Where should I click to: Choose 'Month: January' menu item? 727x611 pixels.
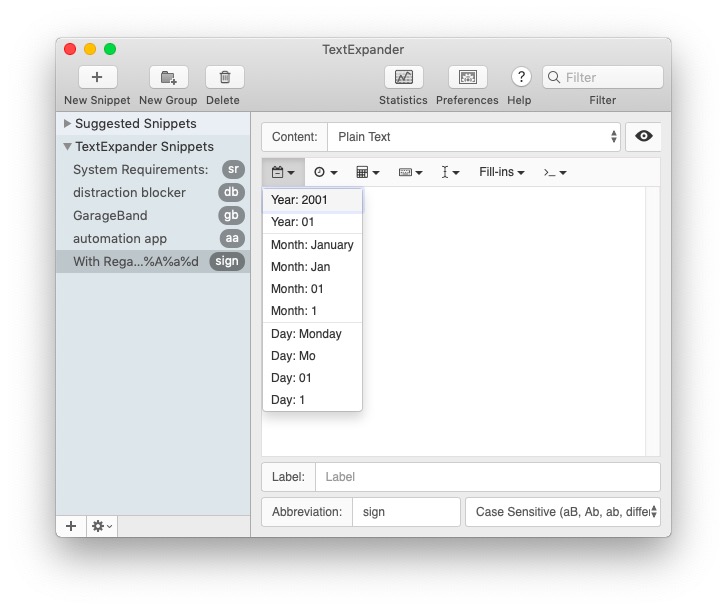click(312, 245)
